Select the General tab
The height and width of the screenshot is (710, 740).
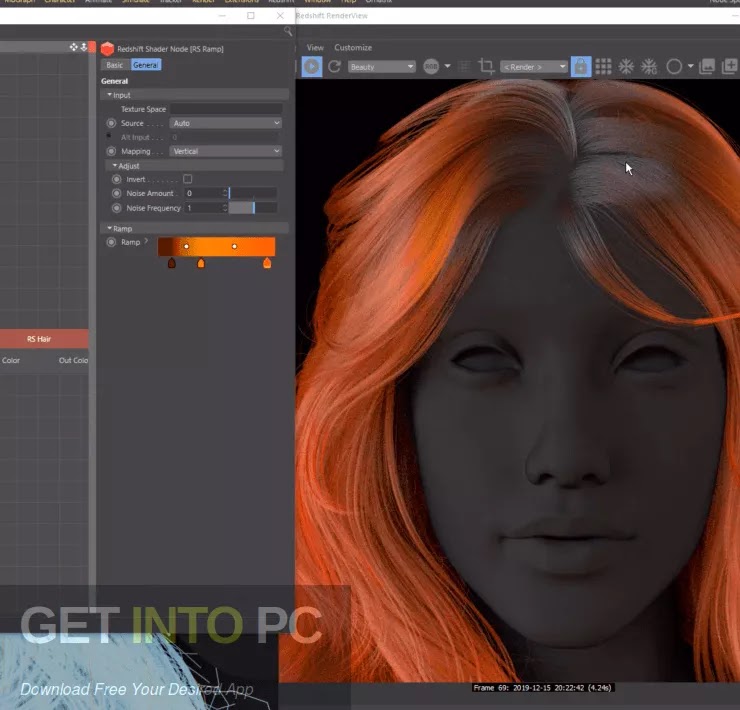tap(145, 65)
